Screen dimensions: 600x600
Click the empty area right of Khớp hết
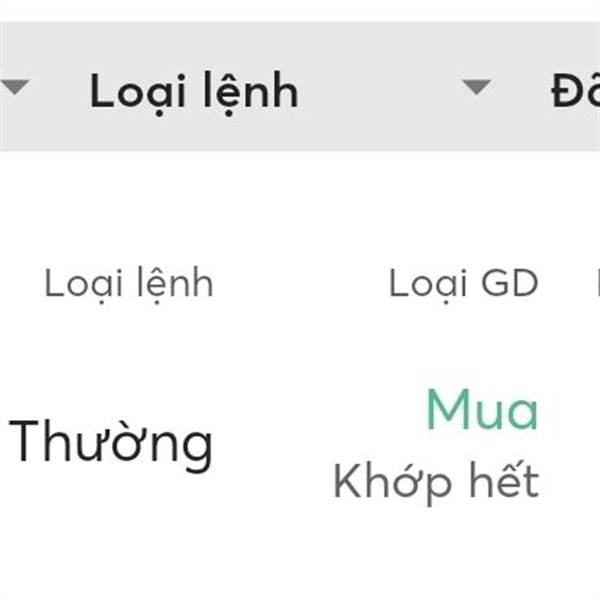[x=572, y=482]
